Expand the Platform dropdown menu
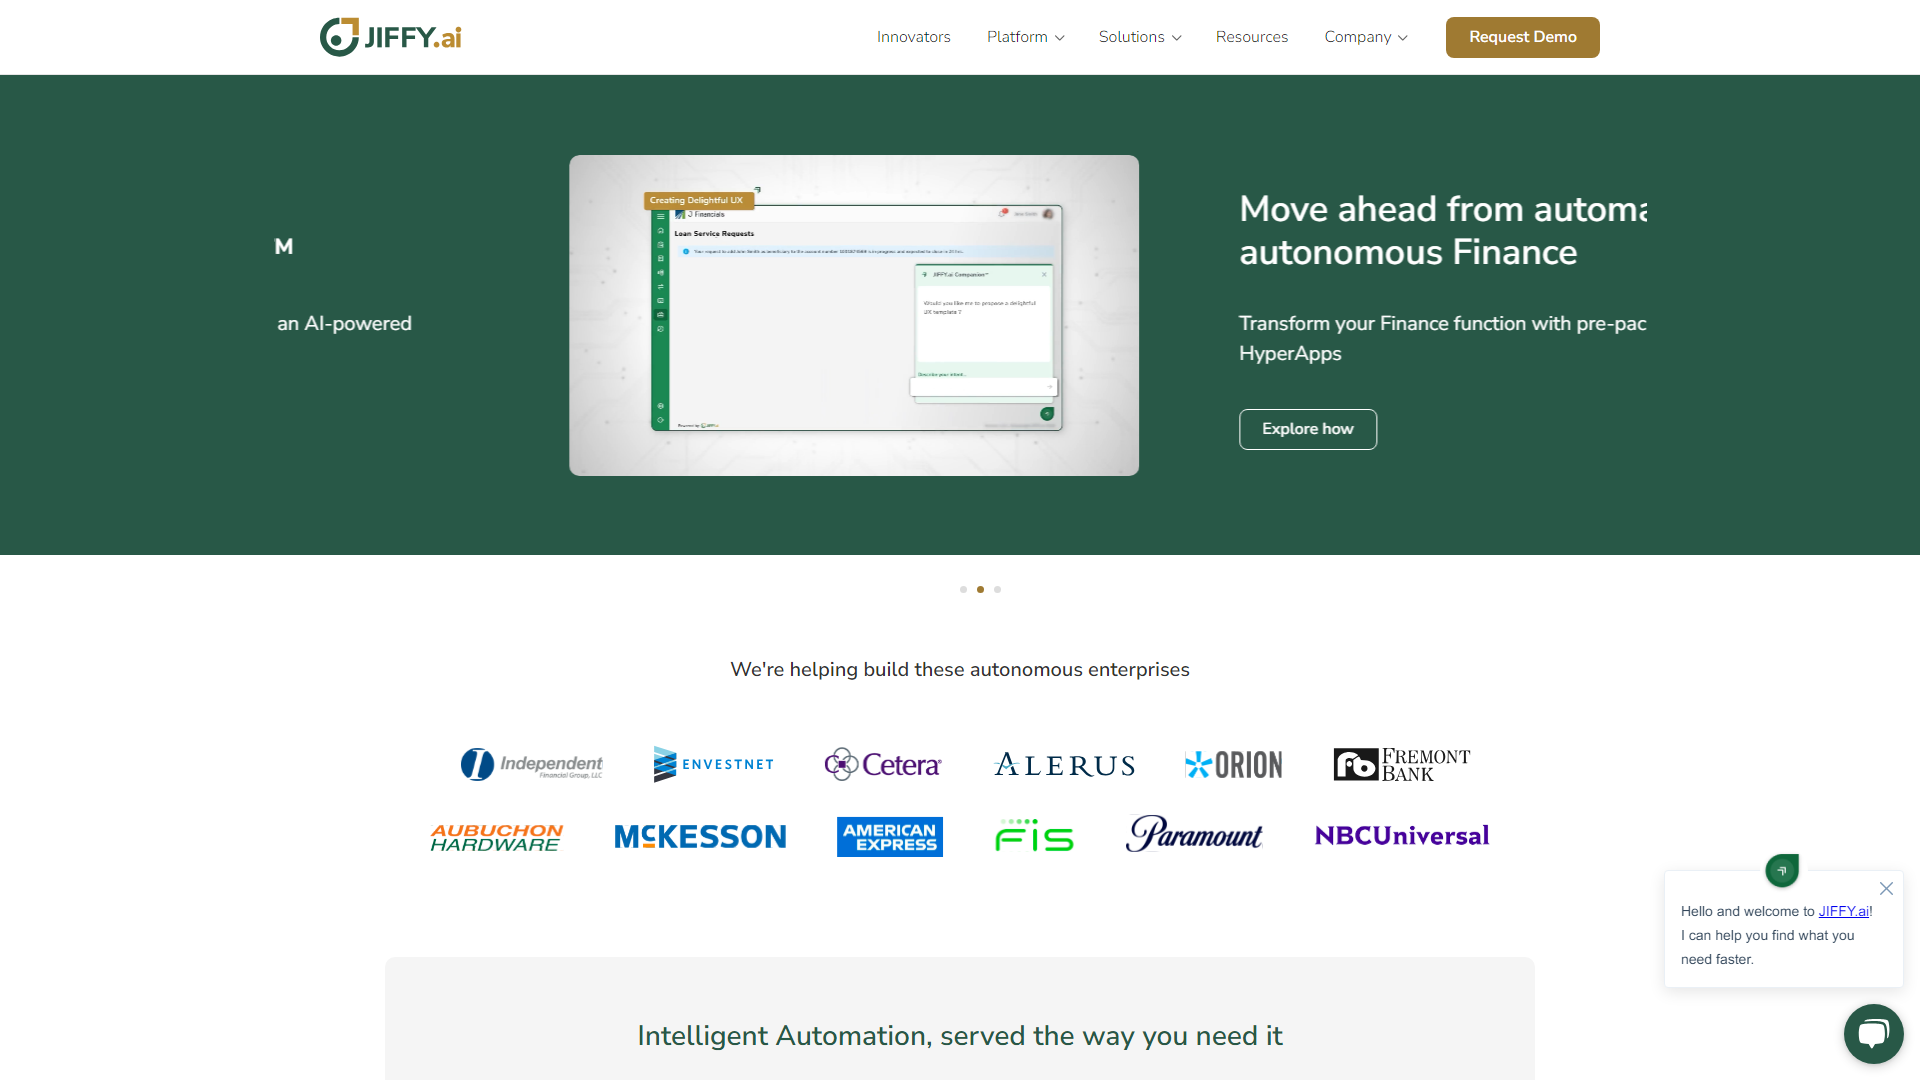This screenshot has width=1920, height=1080. (x=1025, y=37)
